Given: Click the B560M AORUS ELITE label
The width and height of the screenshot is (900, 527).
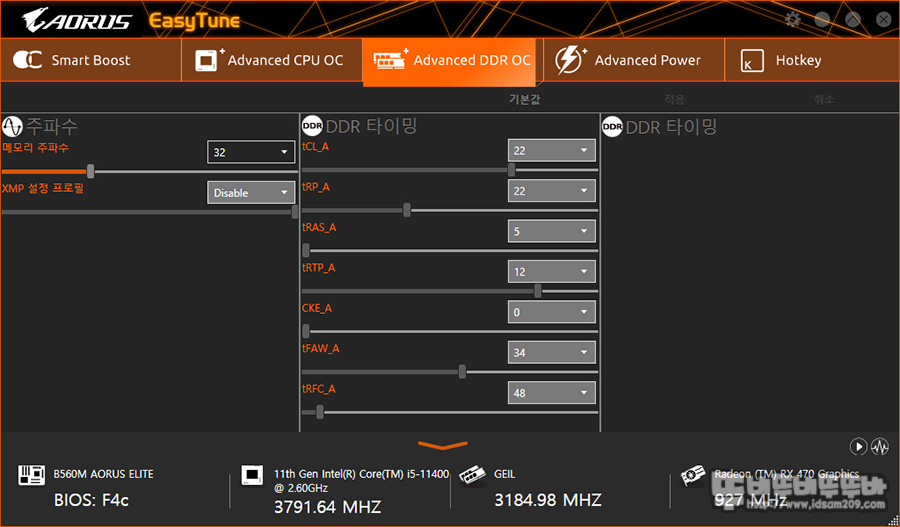Looking at the screenshot, I should point(103,474).
